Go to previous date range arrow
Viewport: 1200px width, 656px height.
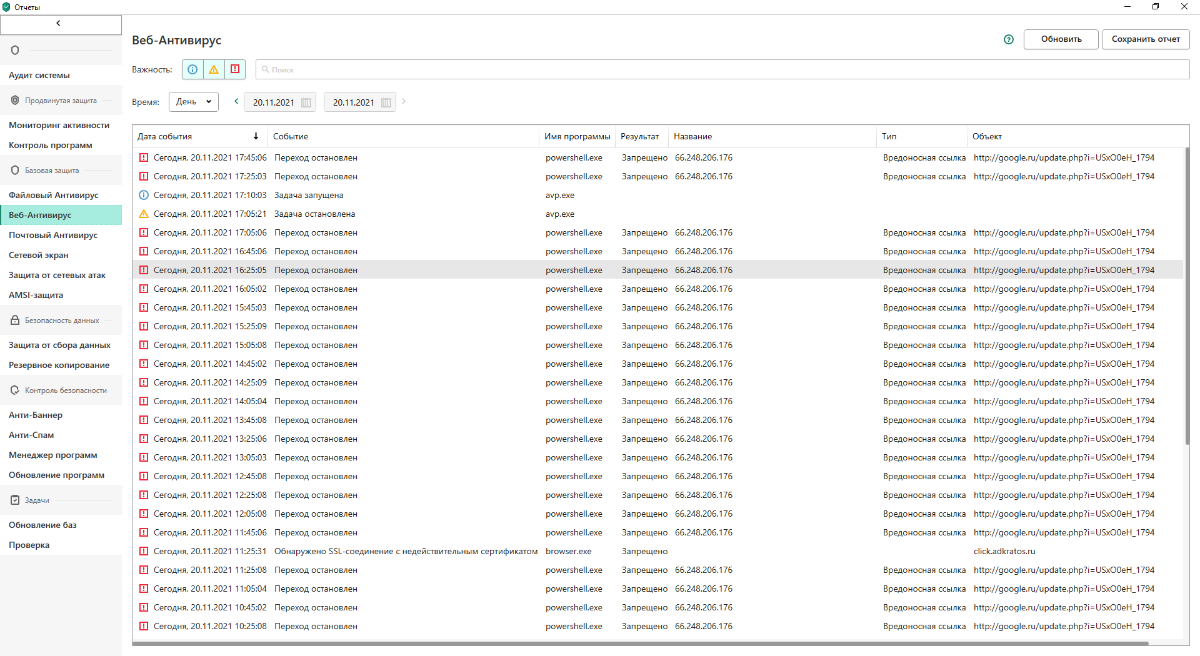point(236,102)
